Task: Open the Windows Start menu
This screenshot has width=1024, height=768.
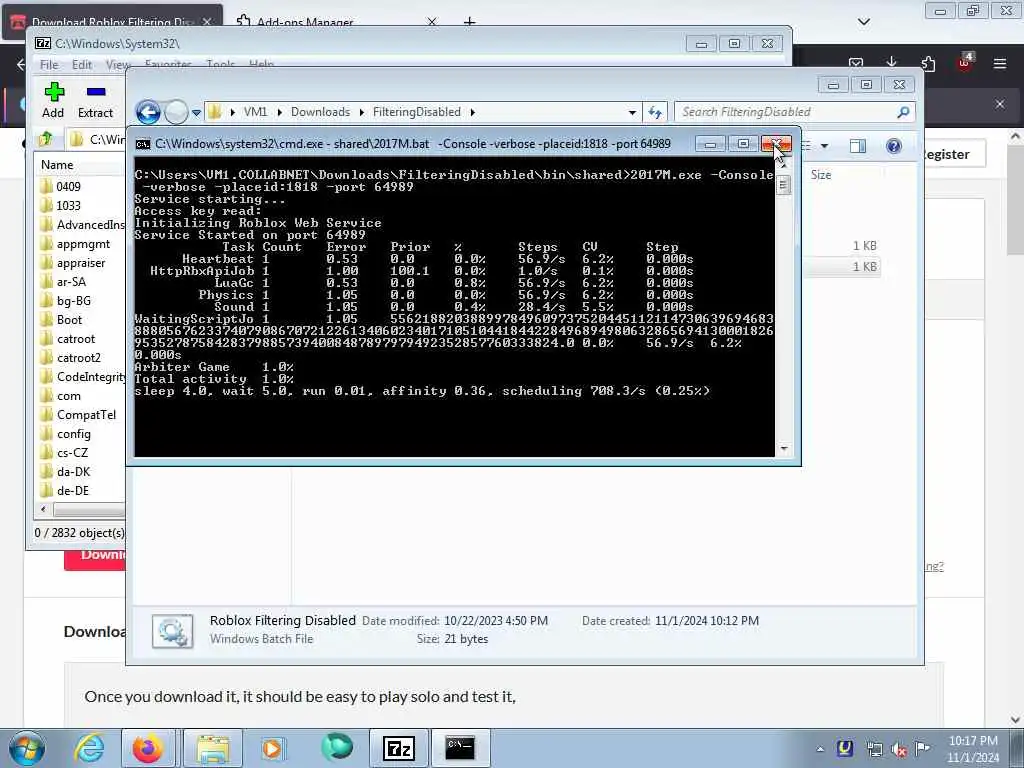Action: [26, 748]
